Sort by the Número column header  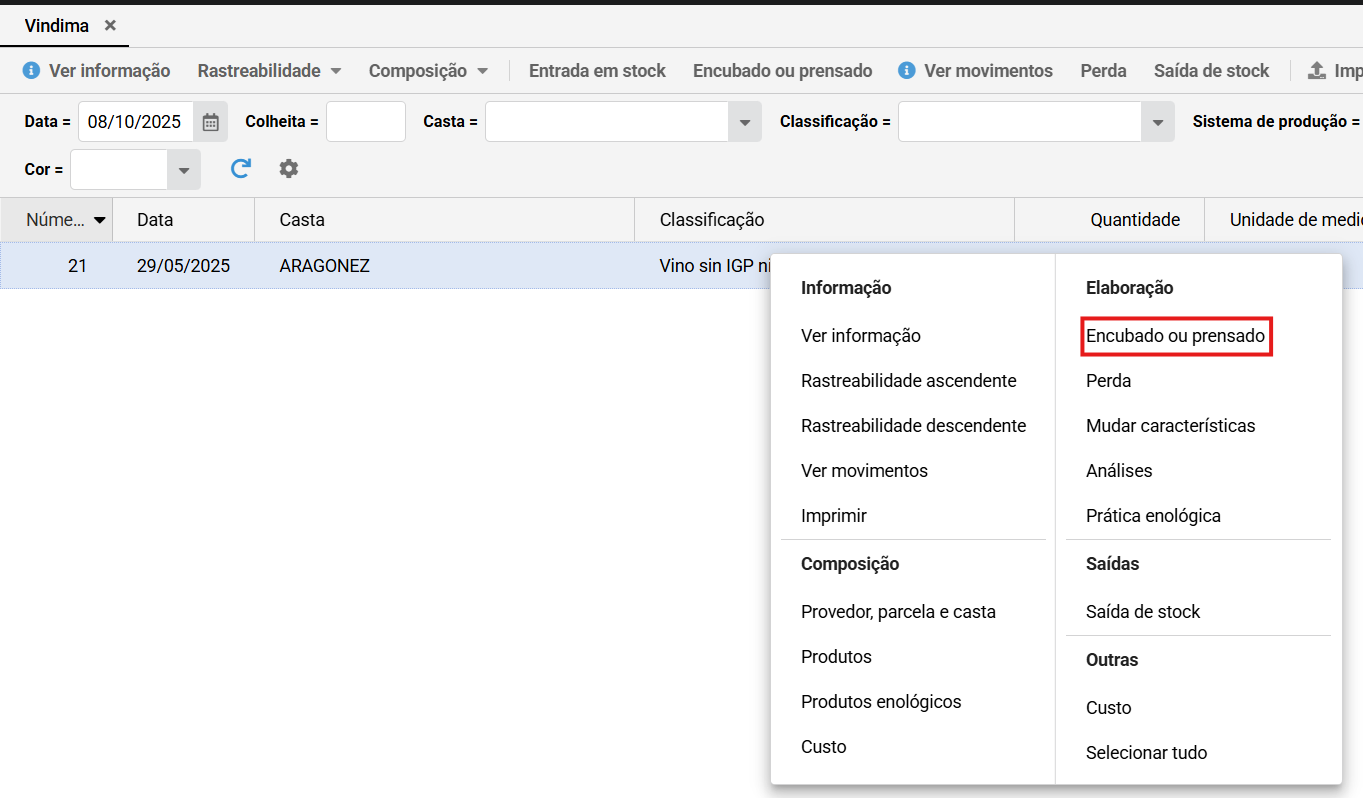click(x=57, y=220)
